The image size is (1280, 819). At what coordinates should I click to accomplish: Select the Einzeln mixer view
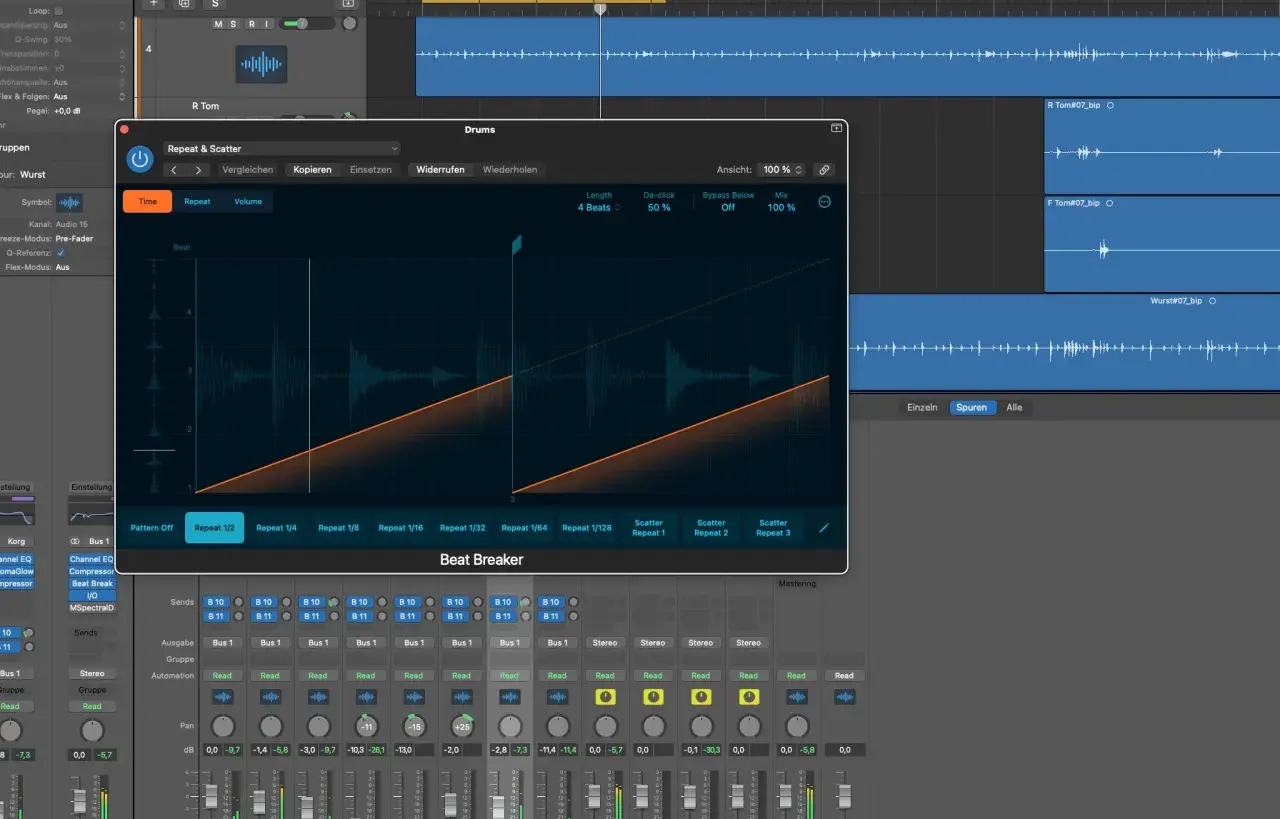pyautogui.click(x=922, y=408)
